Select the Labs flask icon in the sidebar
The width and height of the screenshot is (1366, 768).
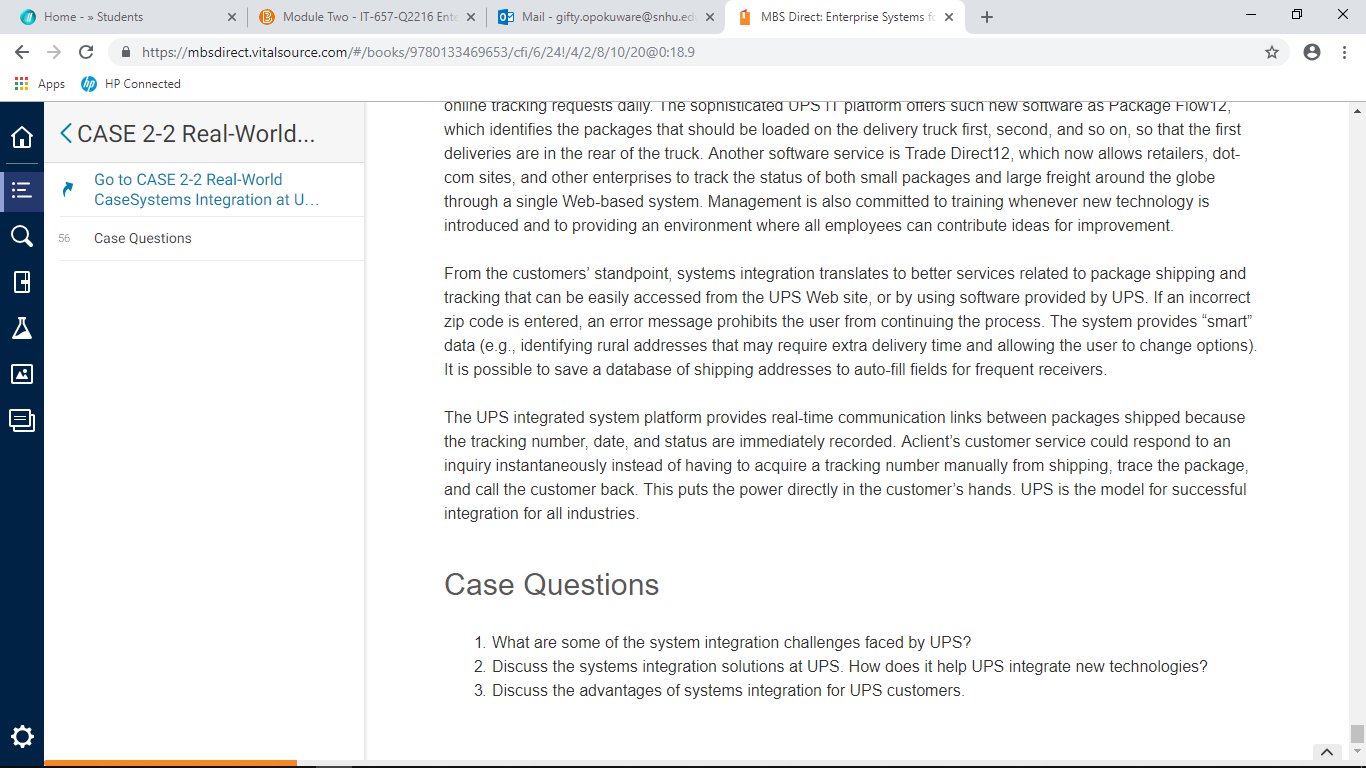(22, 328)
